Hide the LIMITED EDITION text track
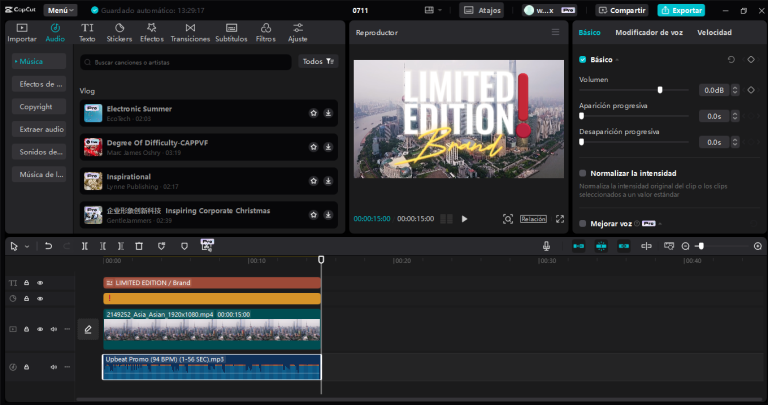 click(40, 283)
